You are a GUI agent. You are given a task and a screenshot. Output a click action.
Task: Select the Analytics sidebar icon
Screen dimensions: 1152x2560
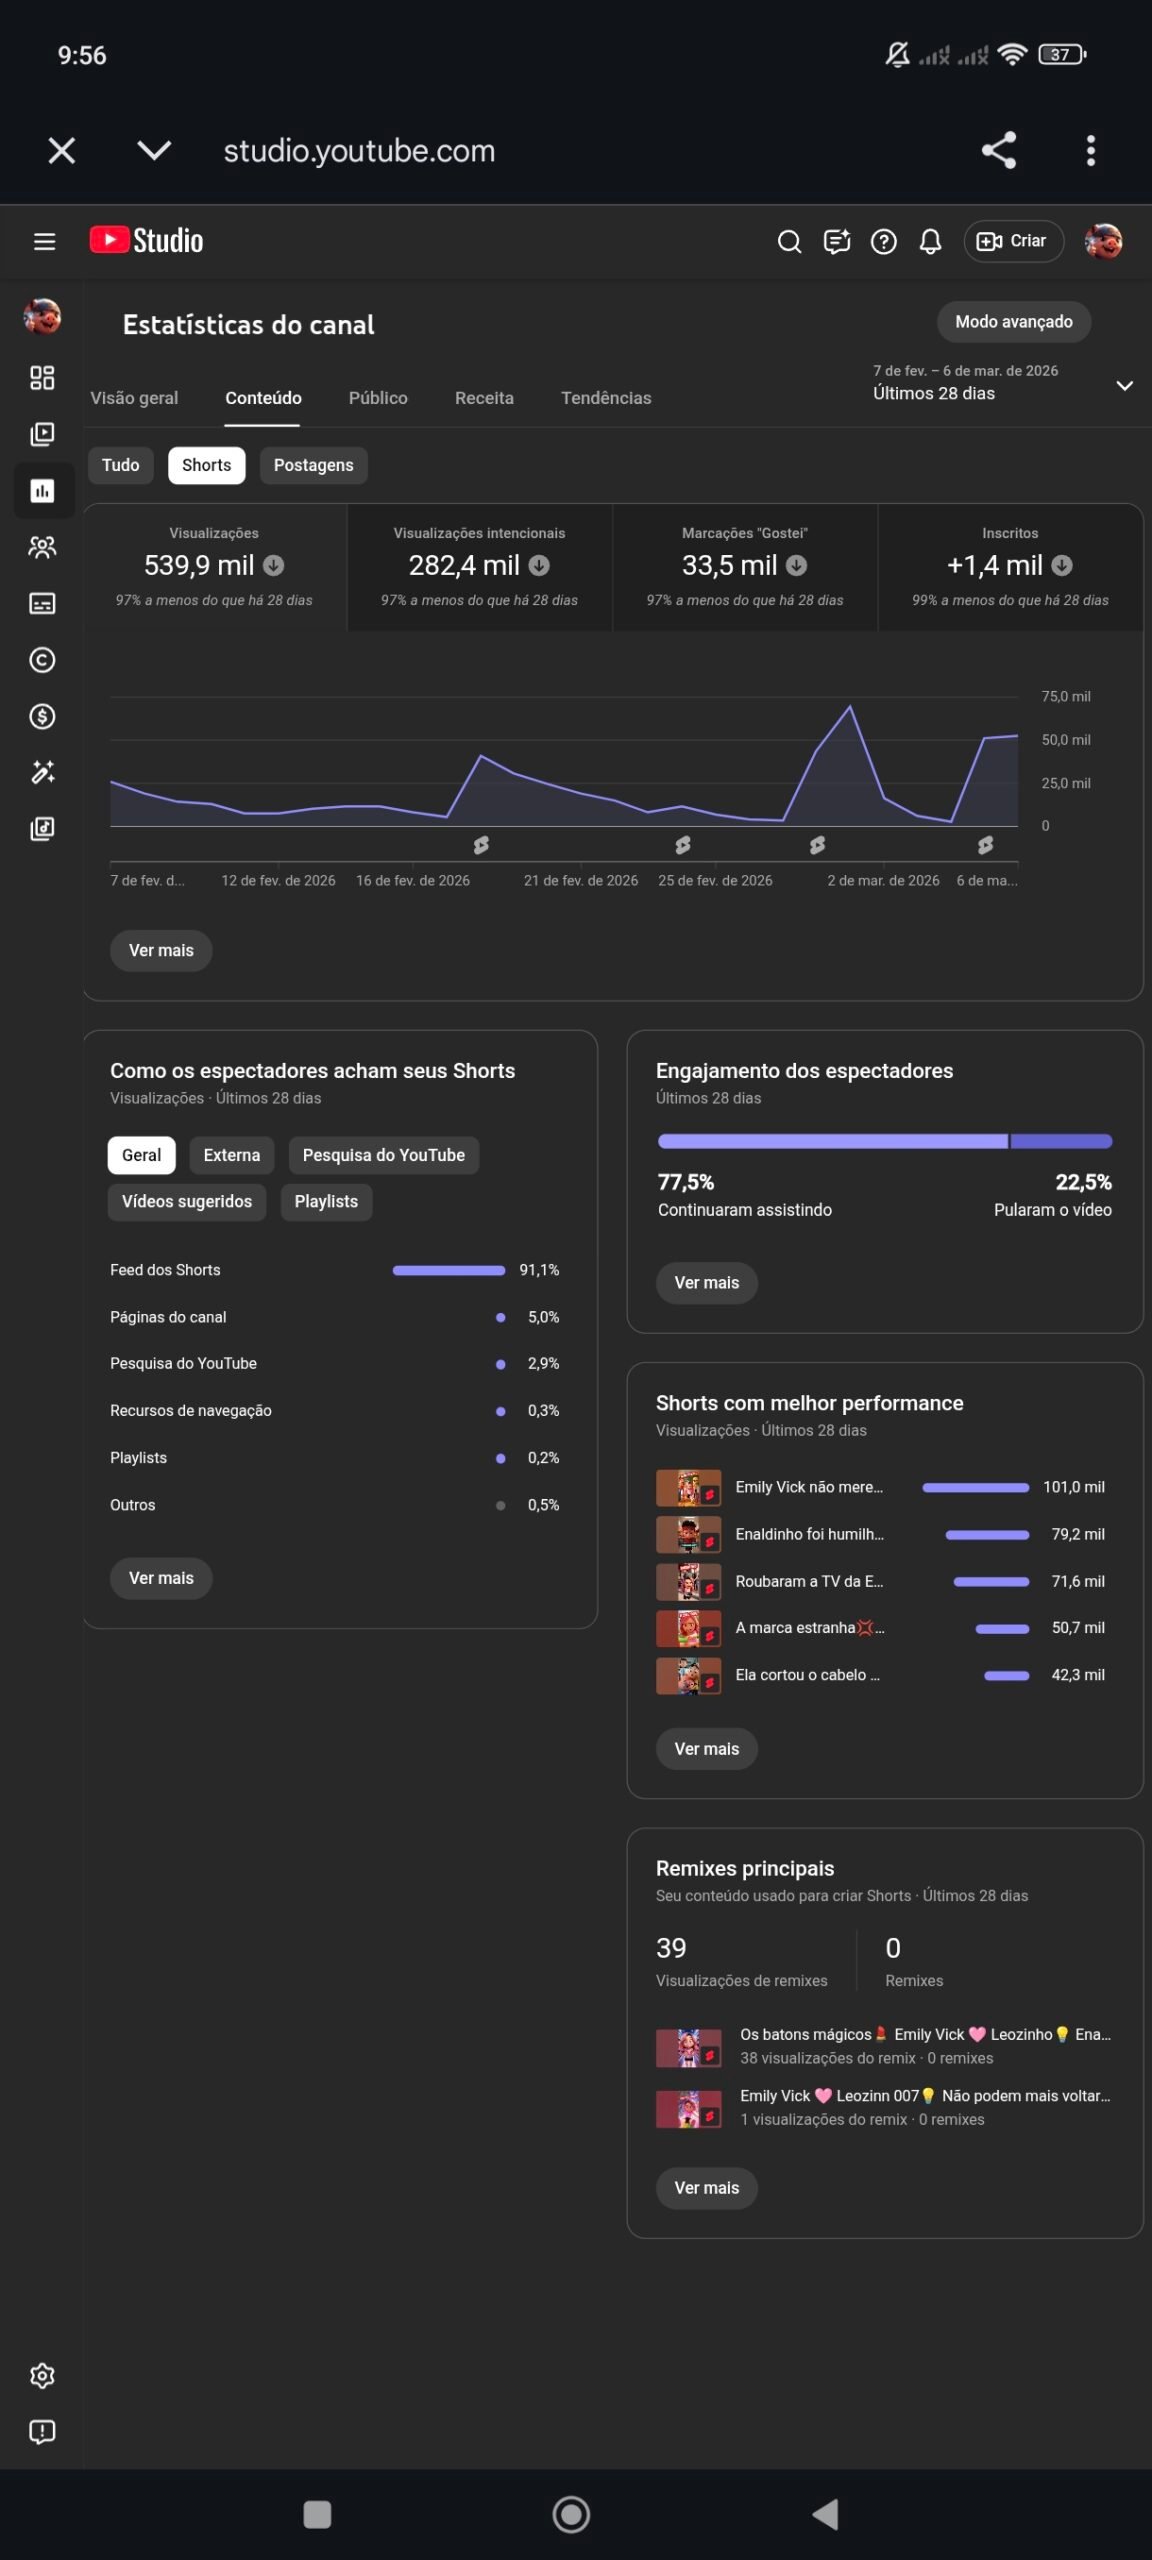pos(42,490)
